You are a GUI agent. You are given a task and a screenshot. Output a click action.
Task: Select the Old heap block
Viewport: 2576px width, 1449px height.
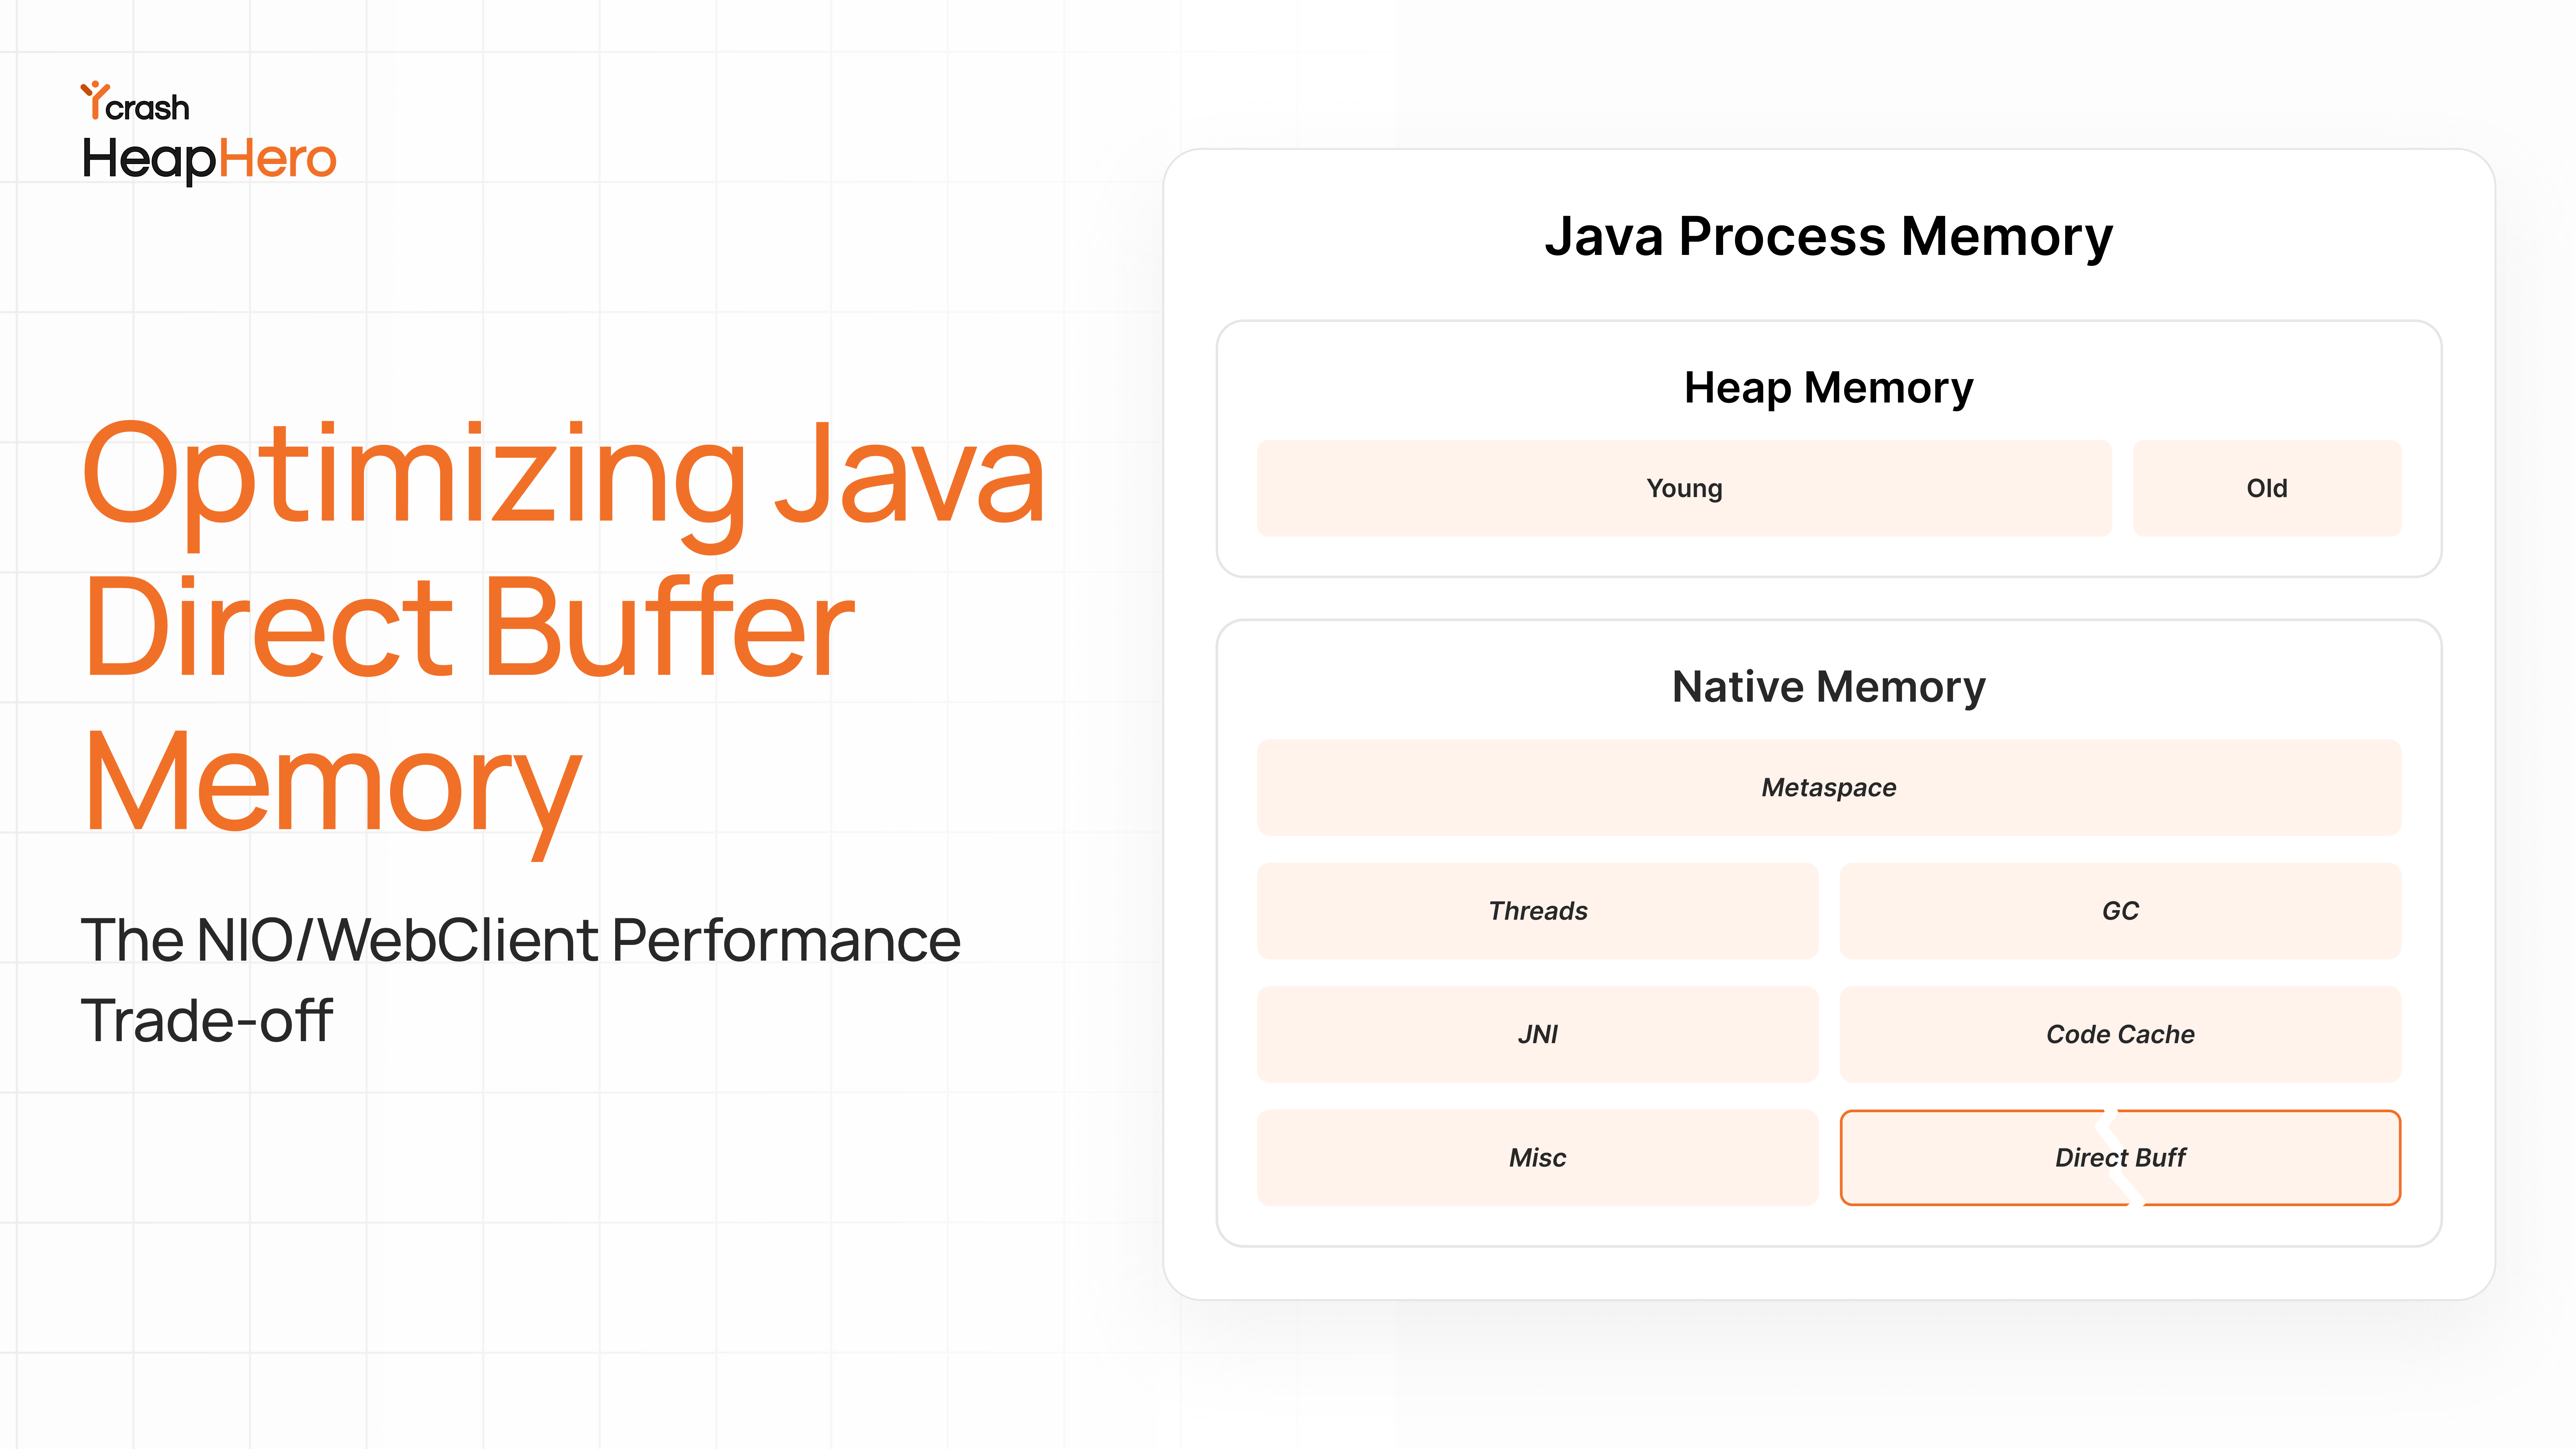point(2266,488)
